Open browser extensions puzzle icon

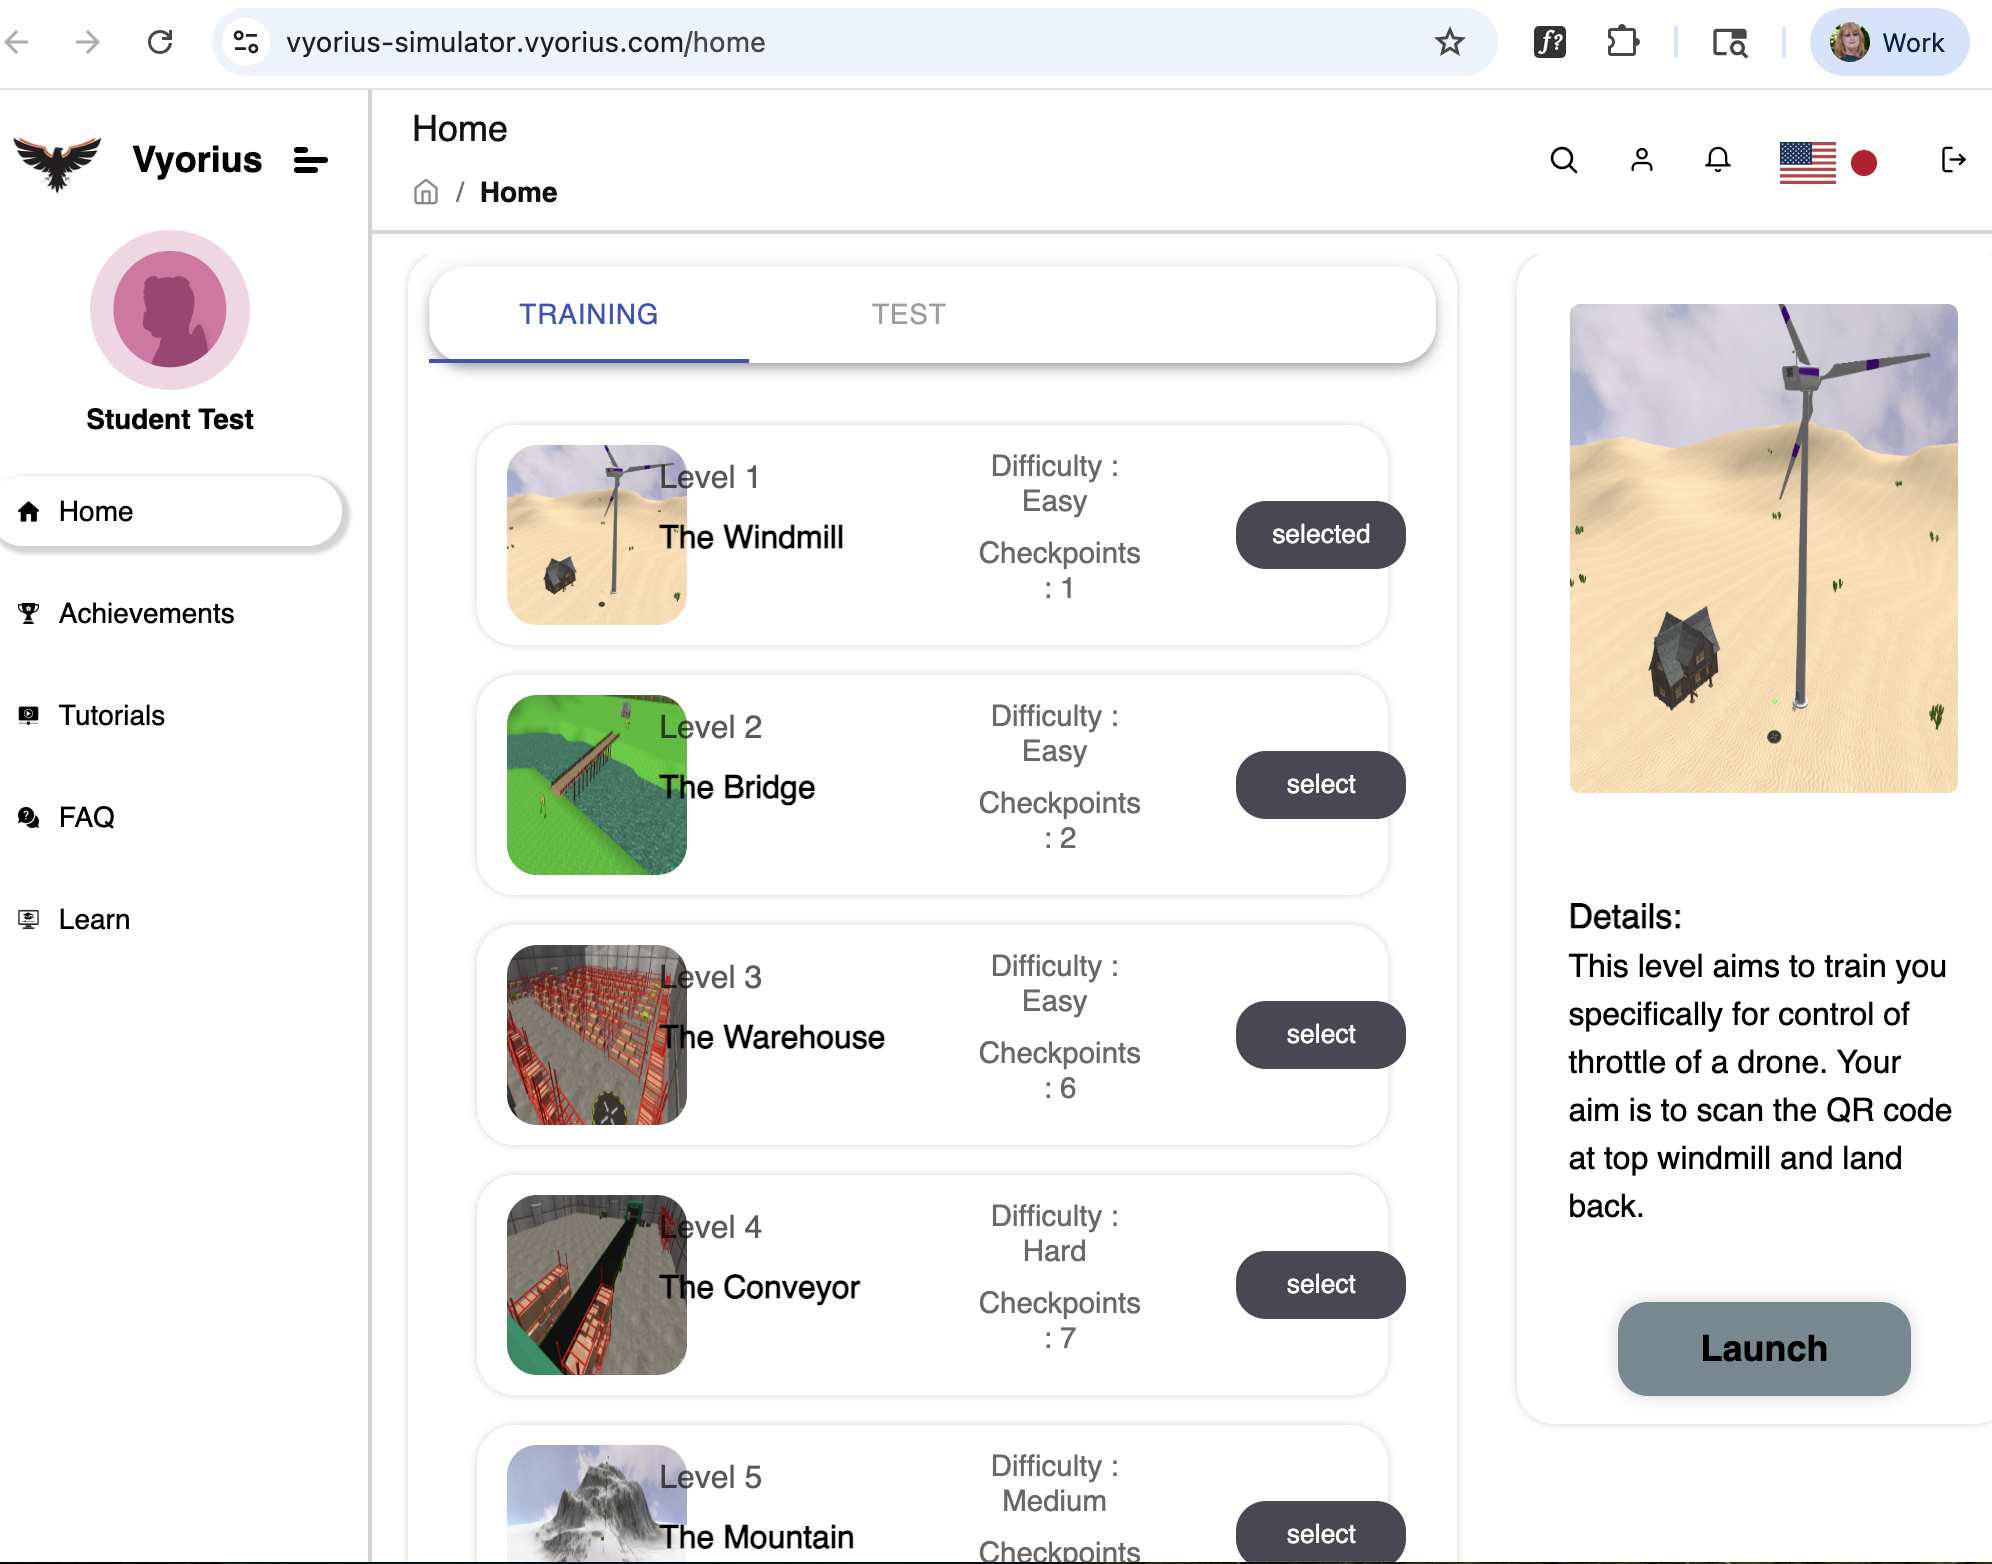[x=1622, y=42]
